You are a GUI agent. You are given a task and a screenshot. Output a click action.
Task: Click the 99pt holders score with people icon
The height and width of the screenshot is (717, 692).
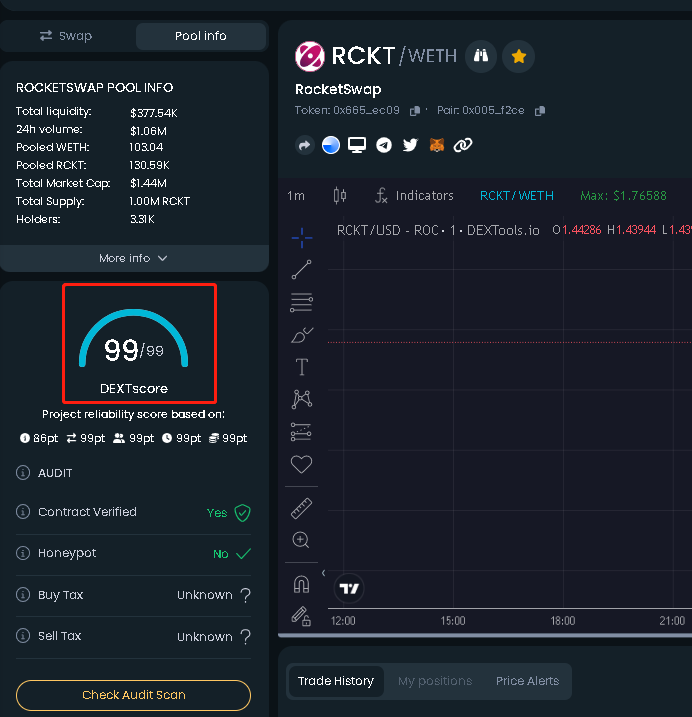pos(134,439)
